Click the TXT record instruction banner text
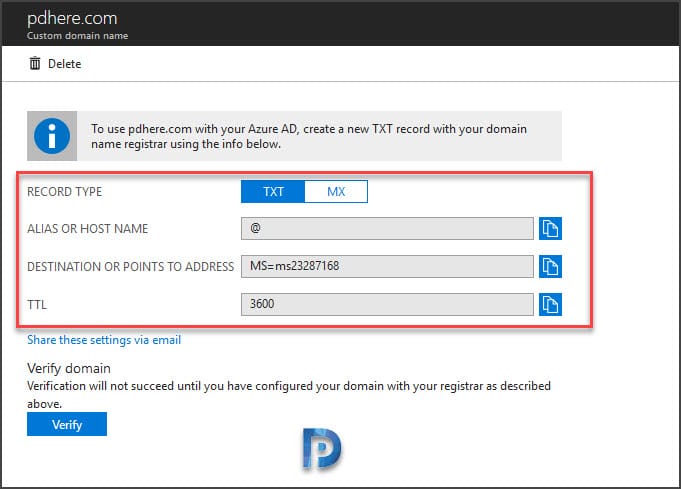Viewport: 681px width, 489px height. pyautogui.click(x=308, y=136)
